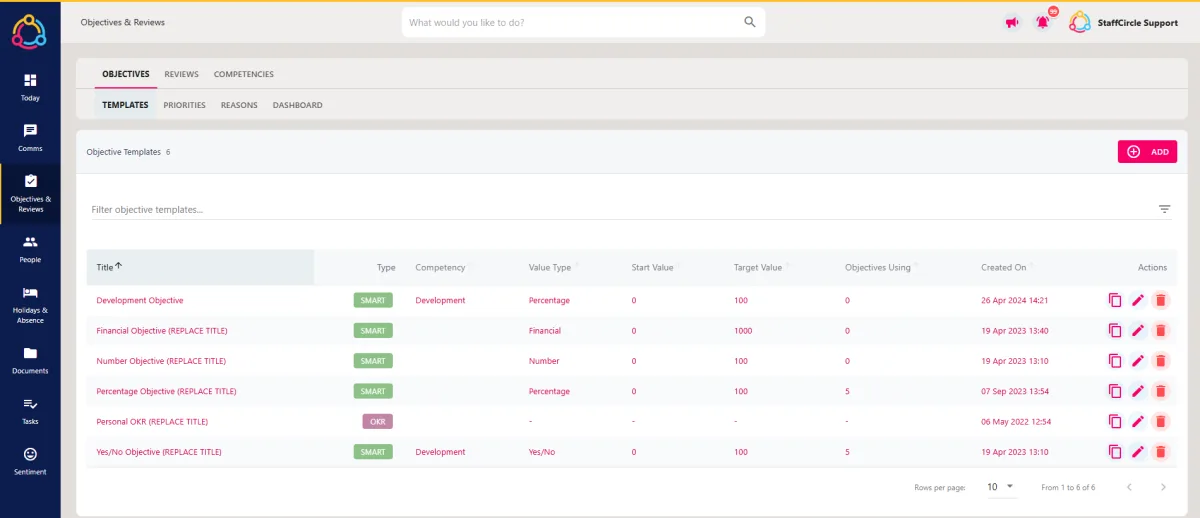1200x518 pixels.
Task: Switch to the Competencies tab
Action: [244, 74]
